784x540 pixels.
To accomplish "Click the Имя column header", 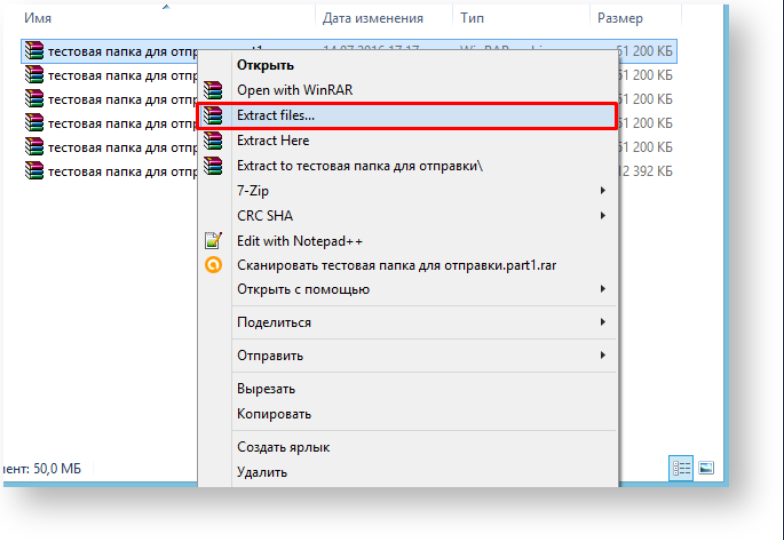I will tap(39, 18).
